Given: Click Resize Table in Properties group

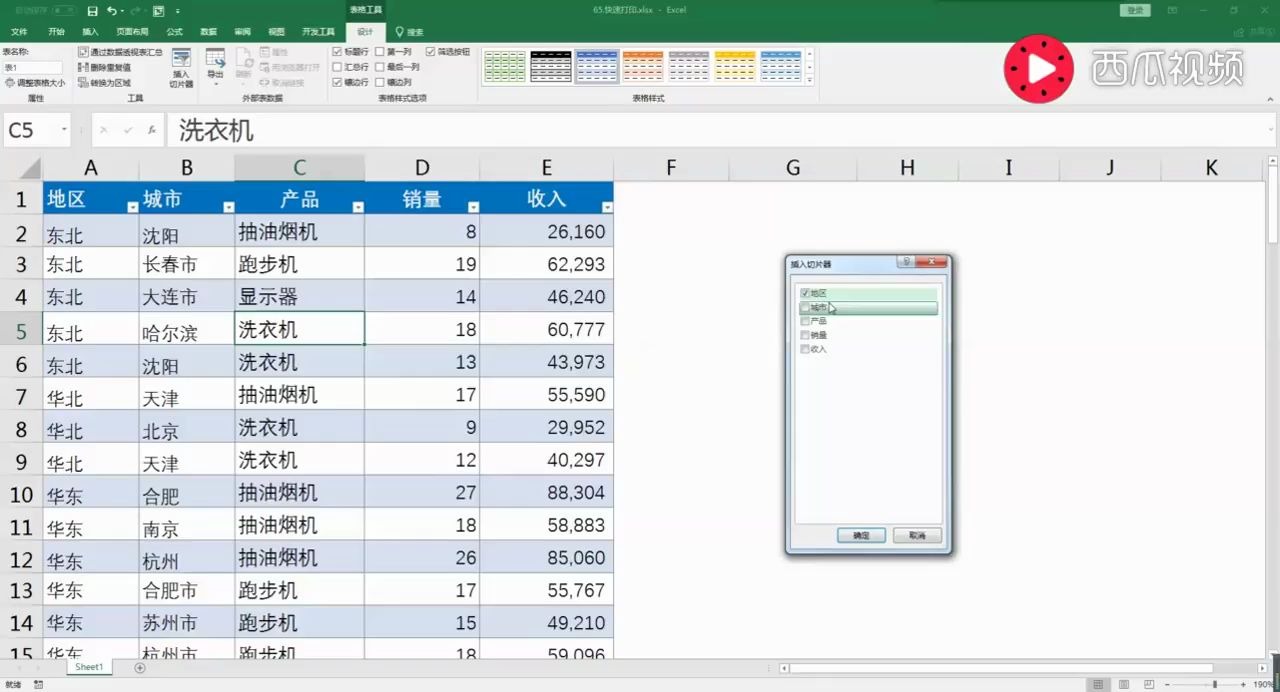Looking at the screenshot, I should click(35, 83).
